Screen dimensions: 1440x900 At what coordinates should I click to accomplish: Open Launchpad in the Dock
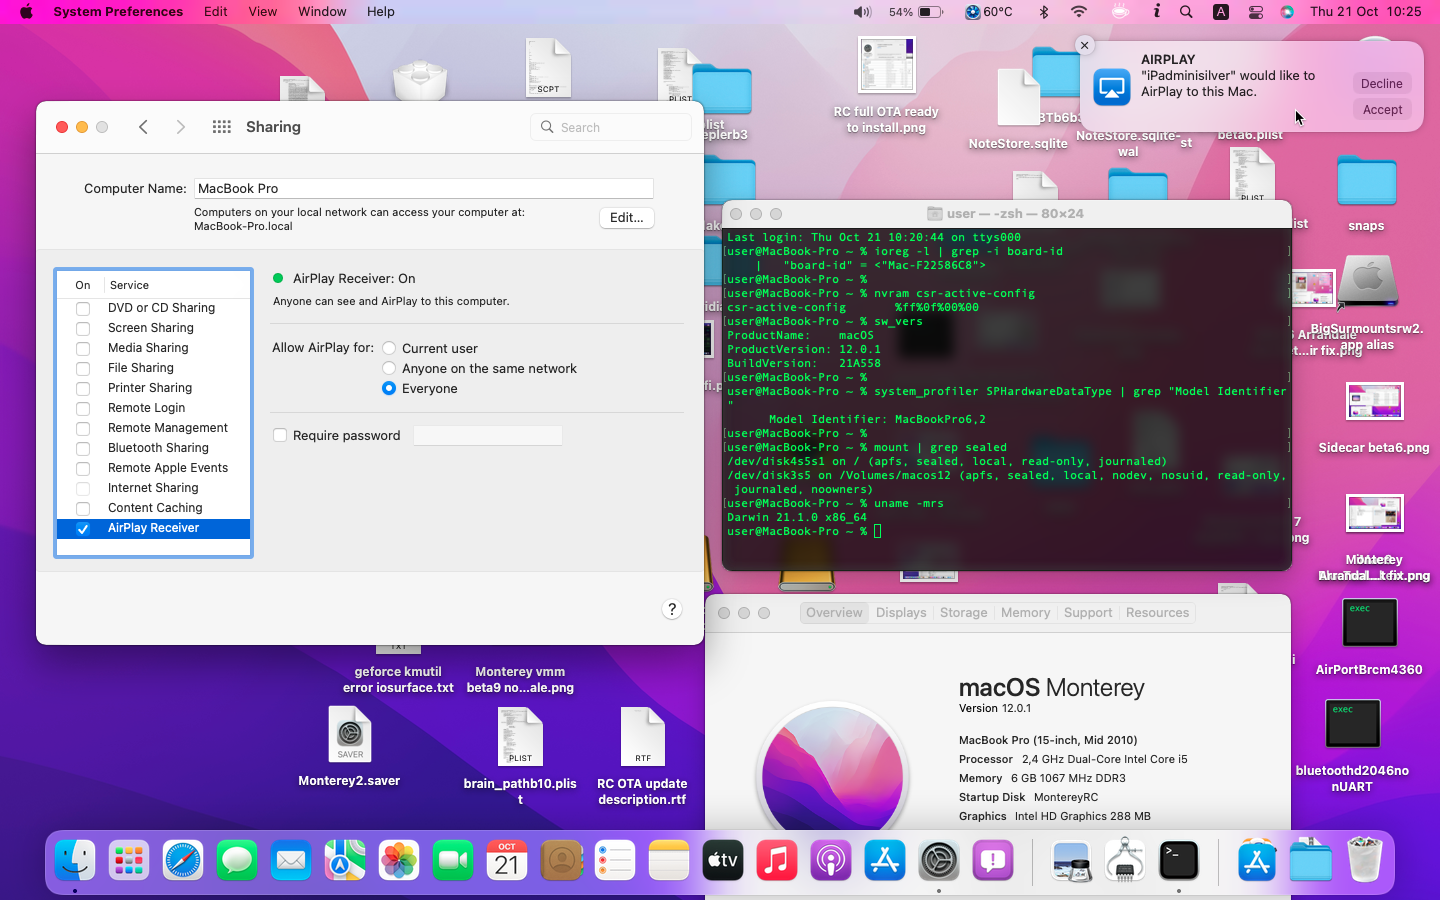click(129, 860)
